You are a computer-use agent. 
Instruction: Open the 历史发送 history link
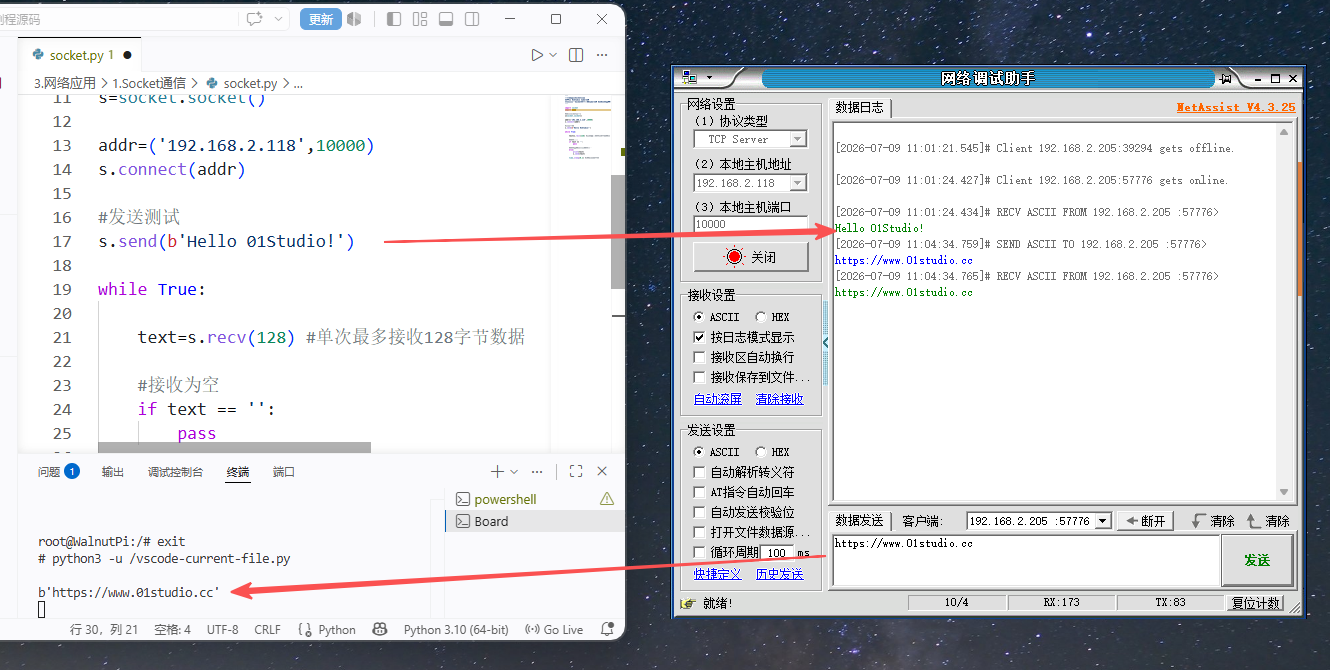pos(779,574)
